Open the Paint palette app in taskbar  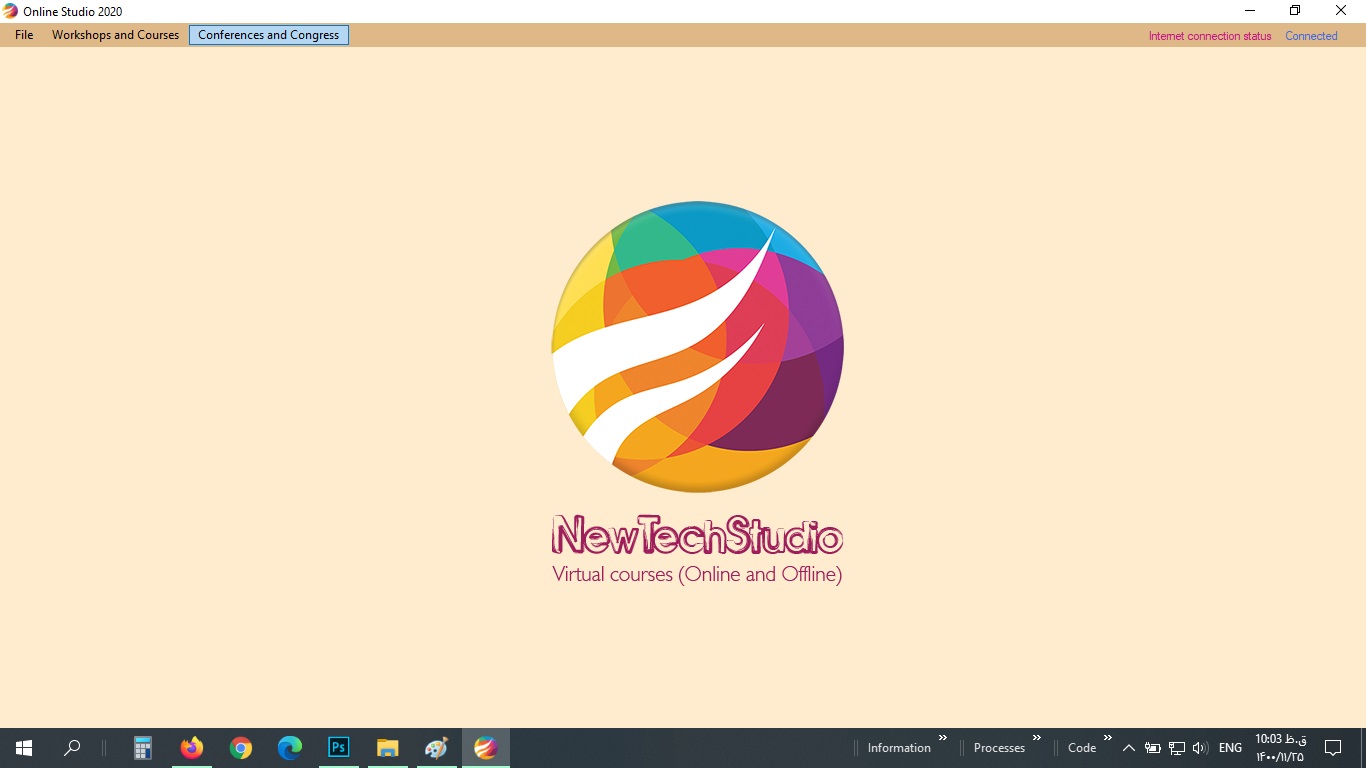[x=436, y=748]
